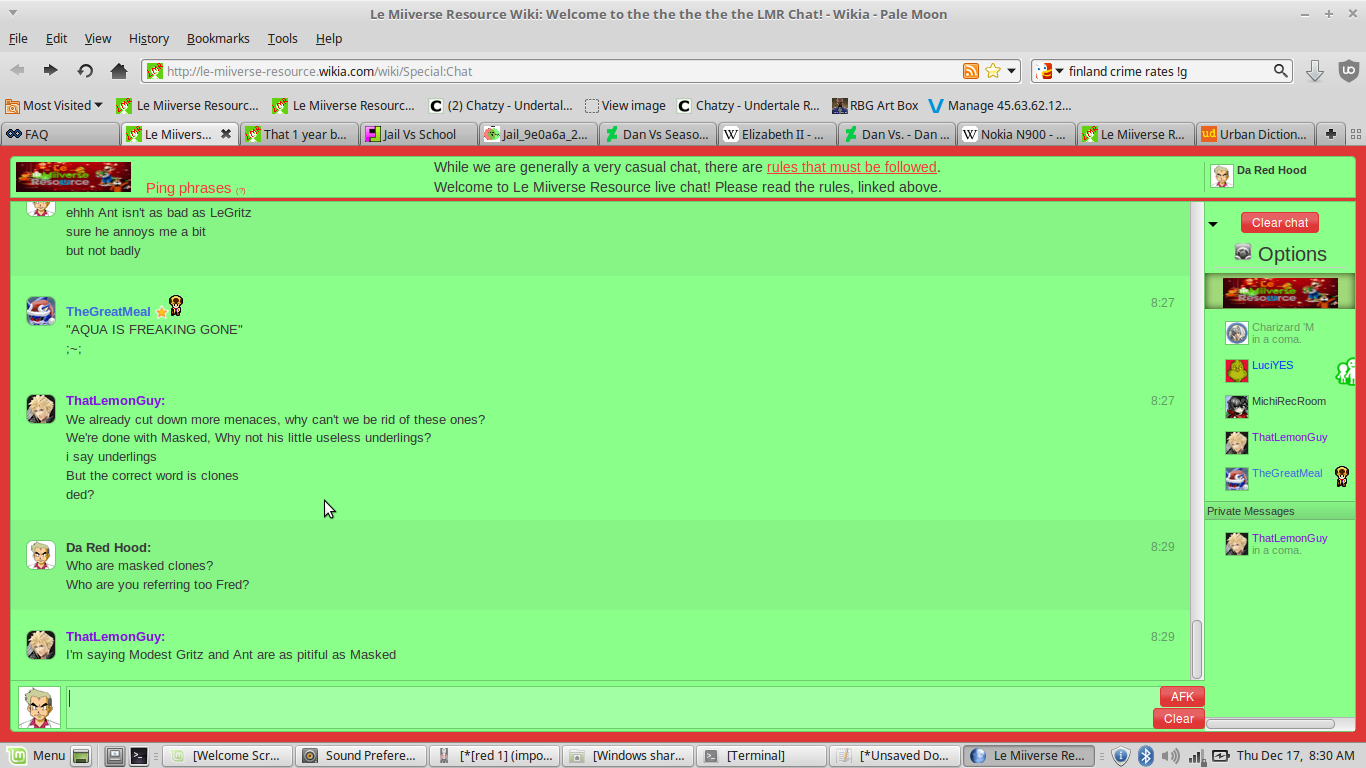Collapse the sidebar with the black triangle
This screenshot has height=768, width=1366.
[1213, 224]
